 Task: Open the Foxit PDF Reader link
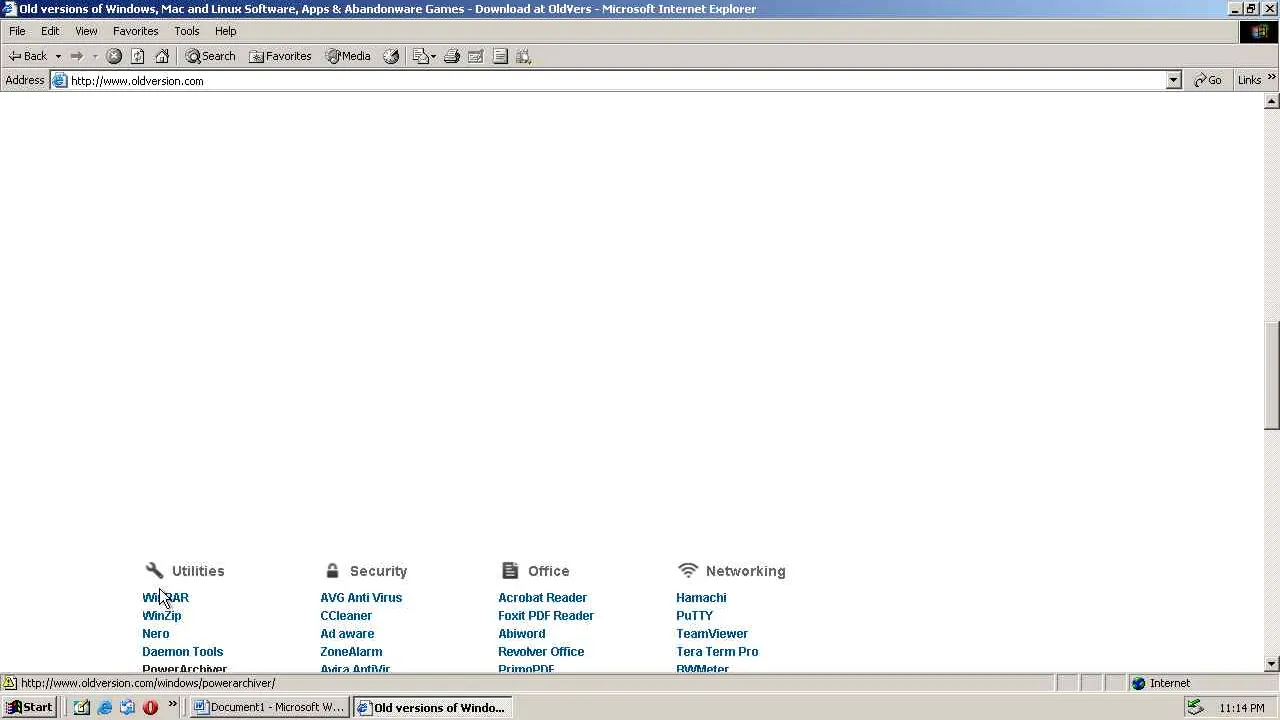546,616
